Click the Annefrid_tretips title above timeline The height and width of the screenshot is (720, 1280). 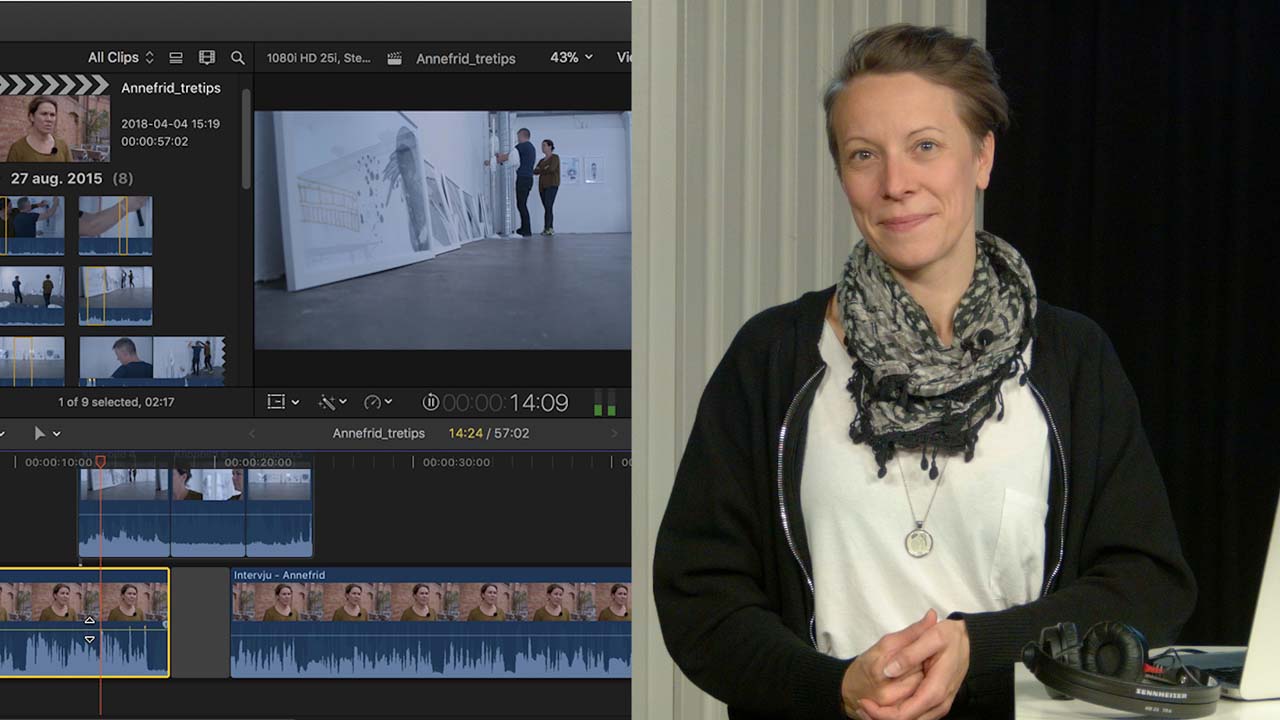[x=378, y=433]
